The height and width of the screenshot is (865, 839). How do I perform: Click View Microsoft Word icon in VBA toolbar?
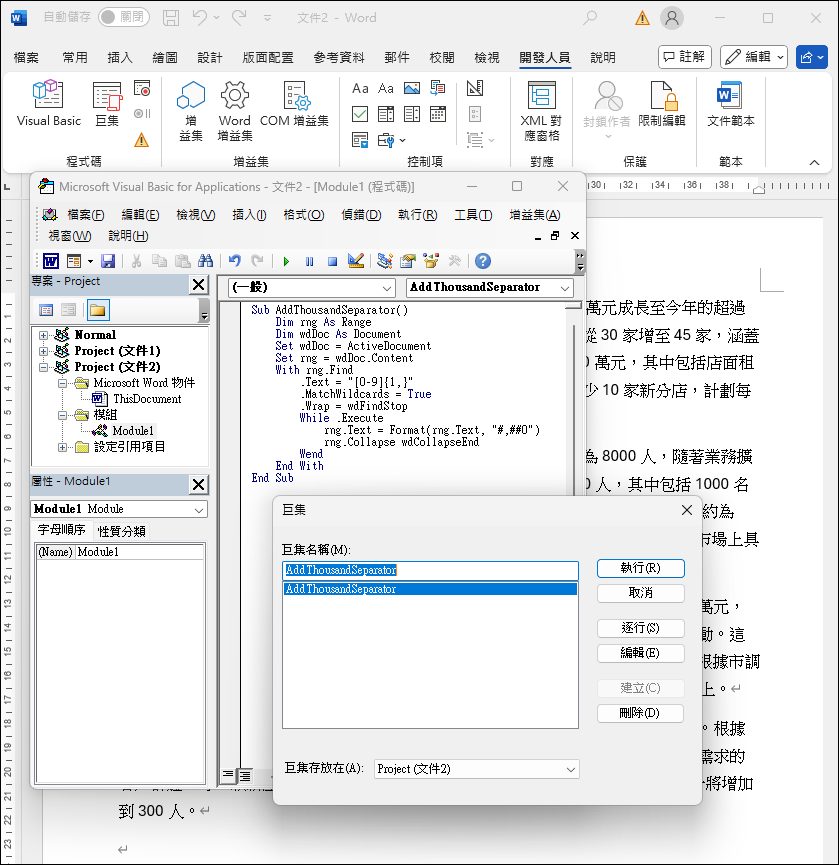tap(51, 261)
